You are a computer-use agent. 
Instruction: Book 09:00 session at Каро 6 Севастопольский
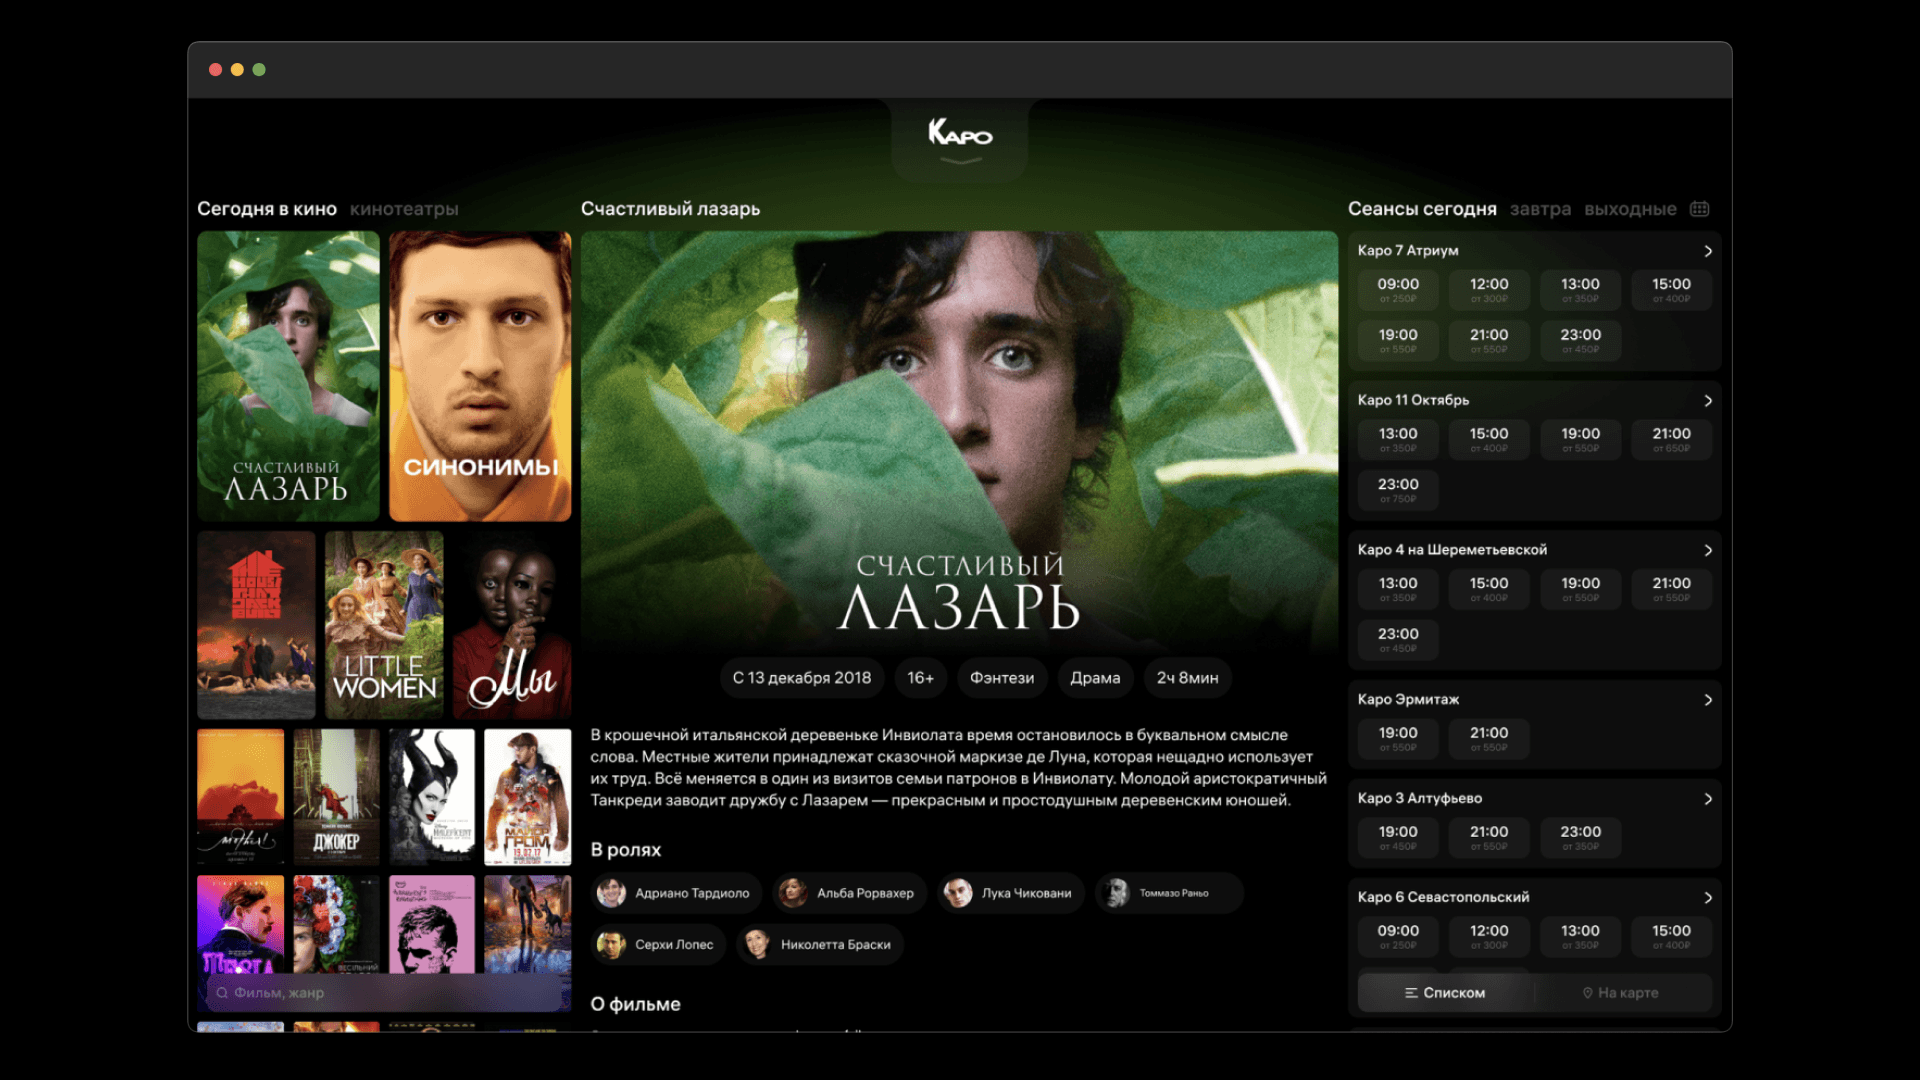pyautogui.click(x=1398, y=936)
